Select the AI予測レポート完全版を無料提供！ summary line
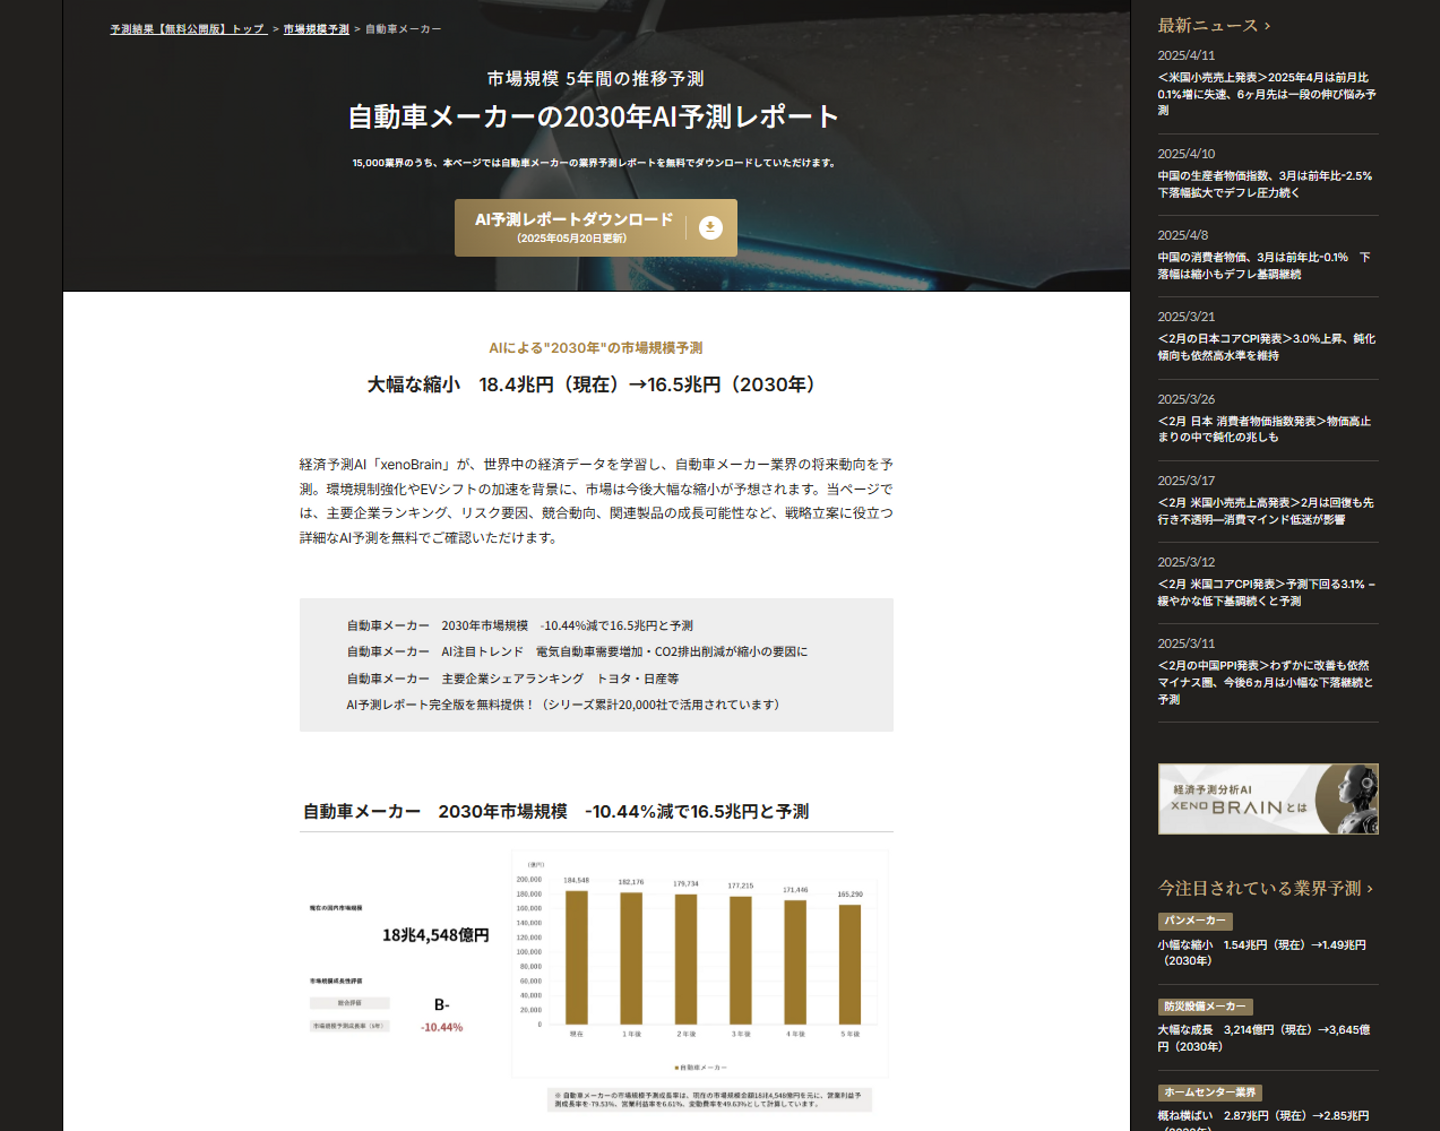Screen dimensions: 1440x1131 click(563, 705)
